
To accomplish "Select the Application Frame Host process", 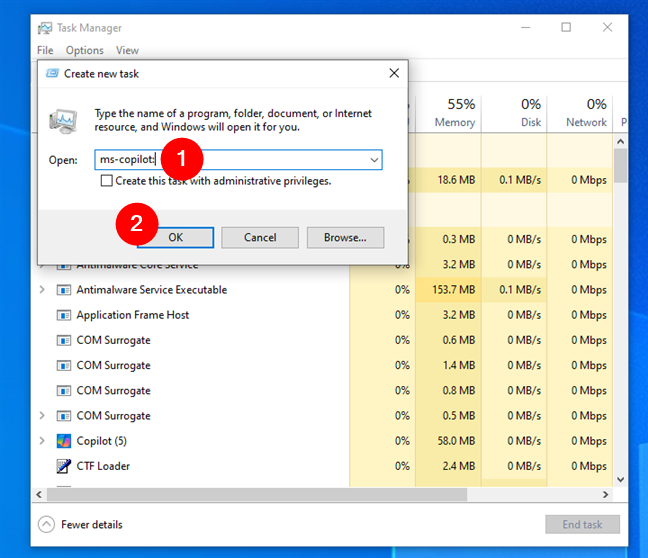I will pos(133,315).
